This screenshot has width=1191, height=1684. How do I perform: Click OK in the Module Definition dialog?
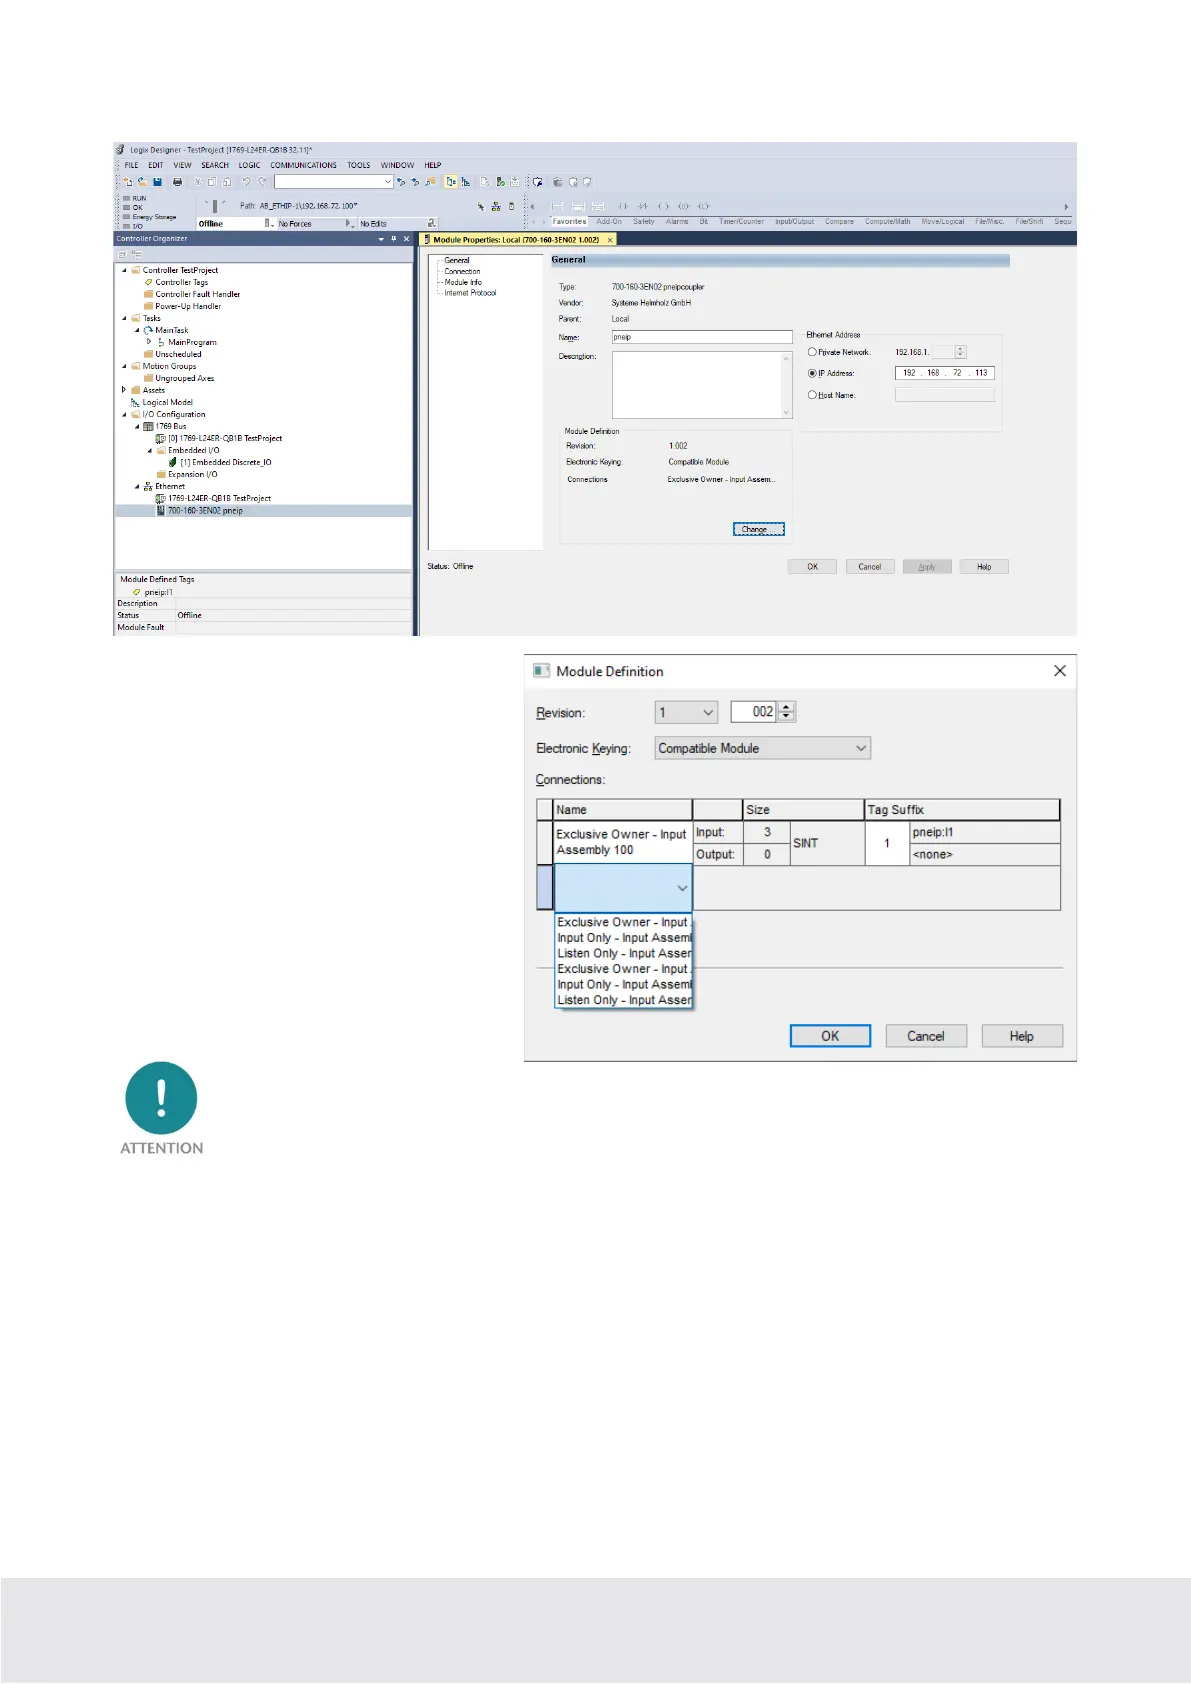[x=830, y=1036]
